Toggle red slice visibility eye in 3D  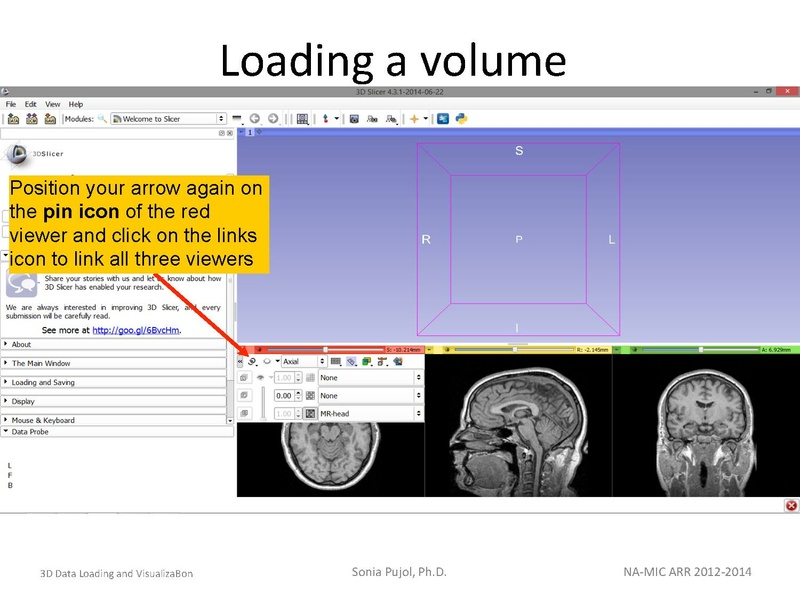(267, 362)
